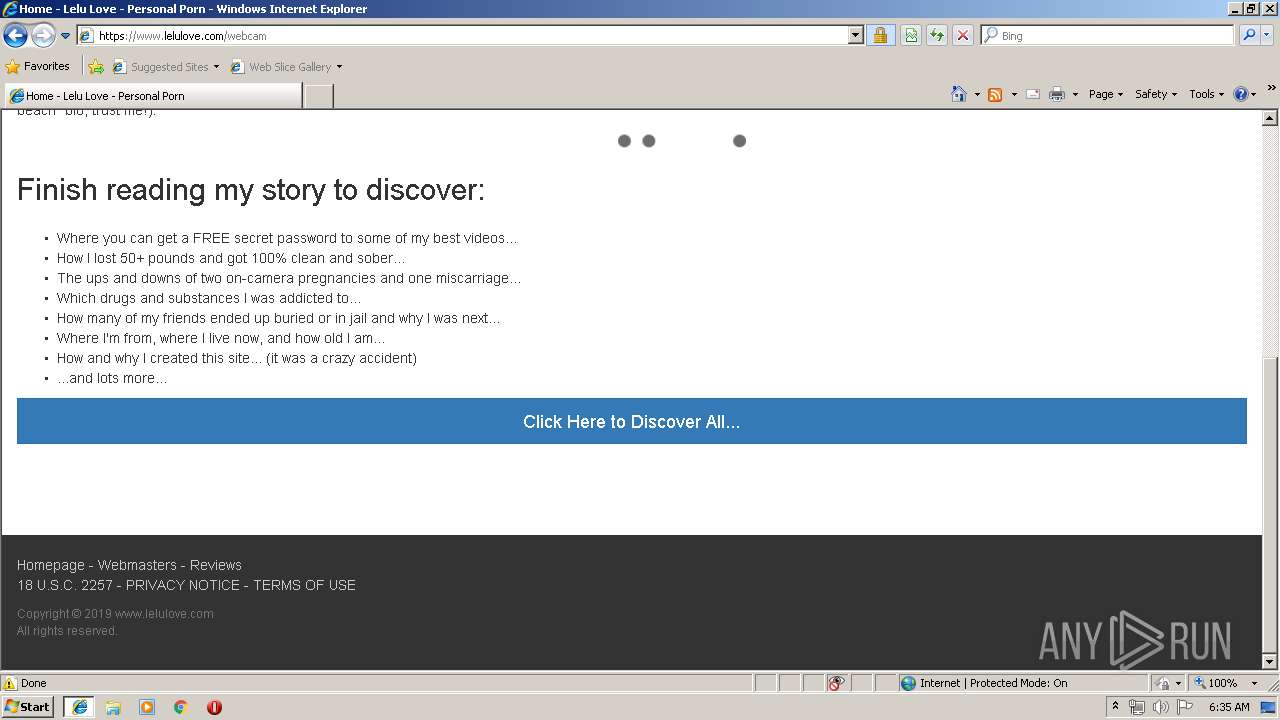Click the scrollbar up arrow

[x=1270, y=118]
